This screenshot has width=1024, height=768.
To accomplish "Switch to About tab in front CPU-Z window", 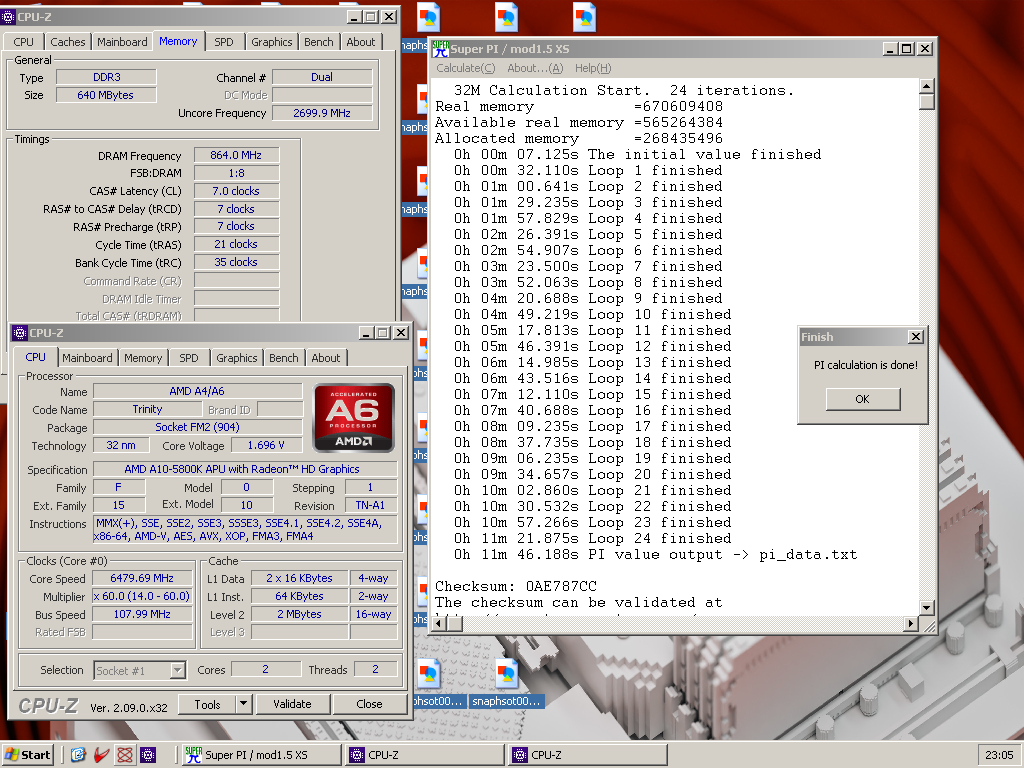I will 326,358.
